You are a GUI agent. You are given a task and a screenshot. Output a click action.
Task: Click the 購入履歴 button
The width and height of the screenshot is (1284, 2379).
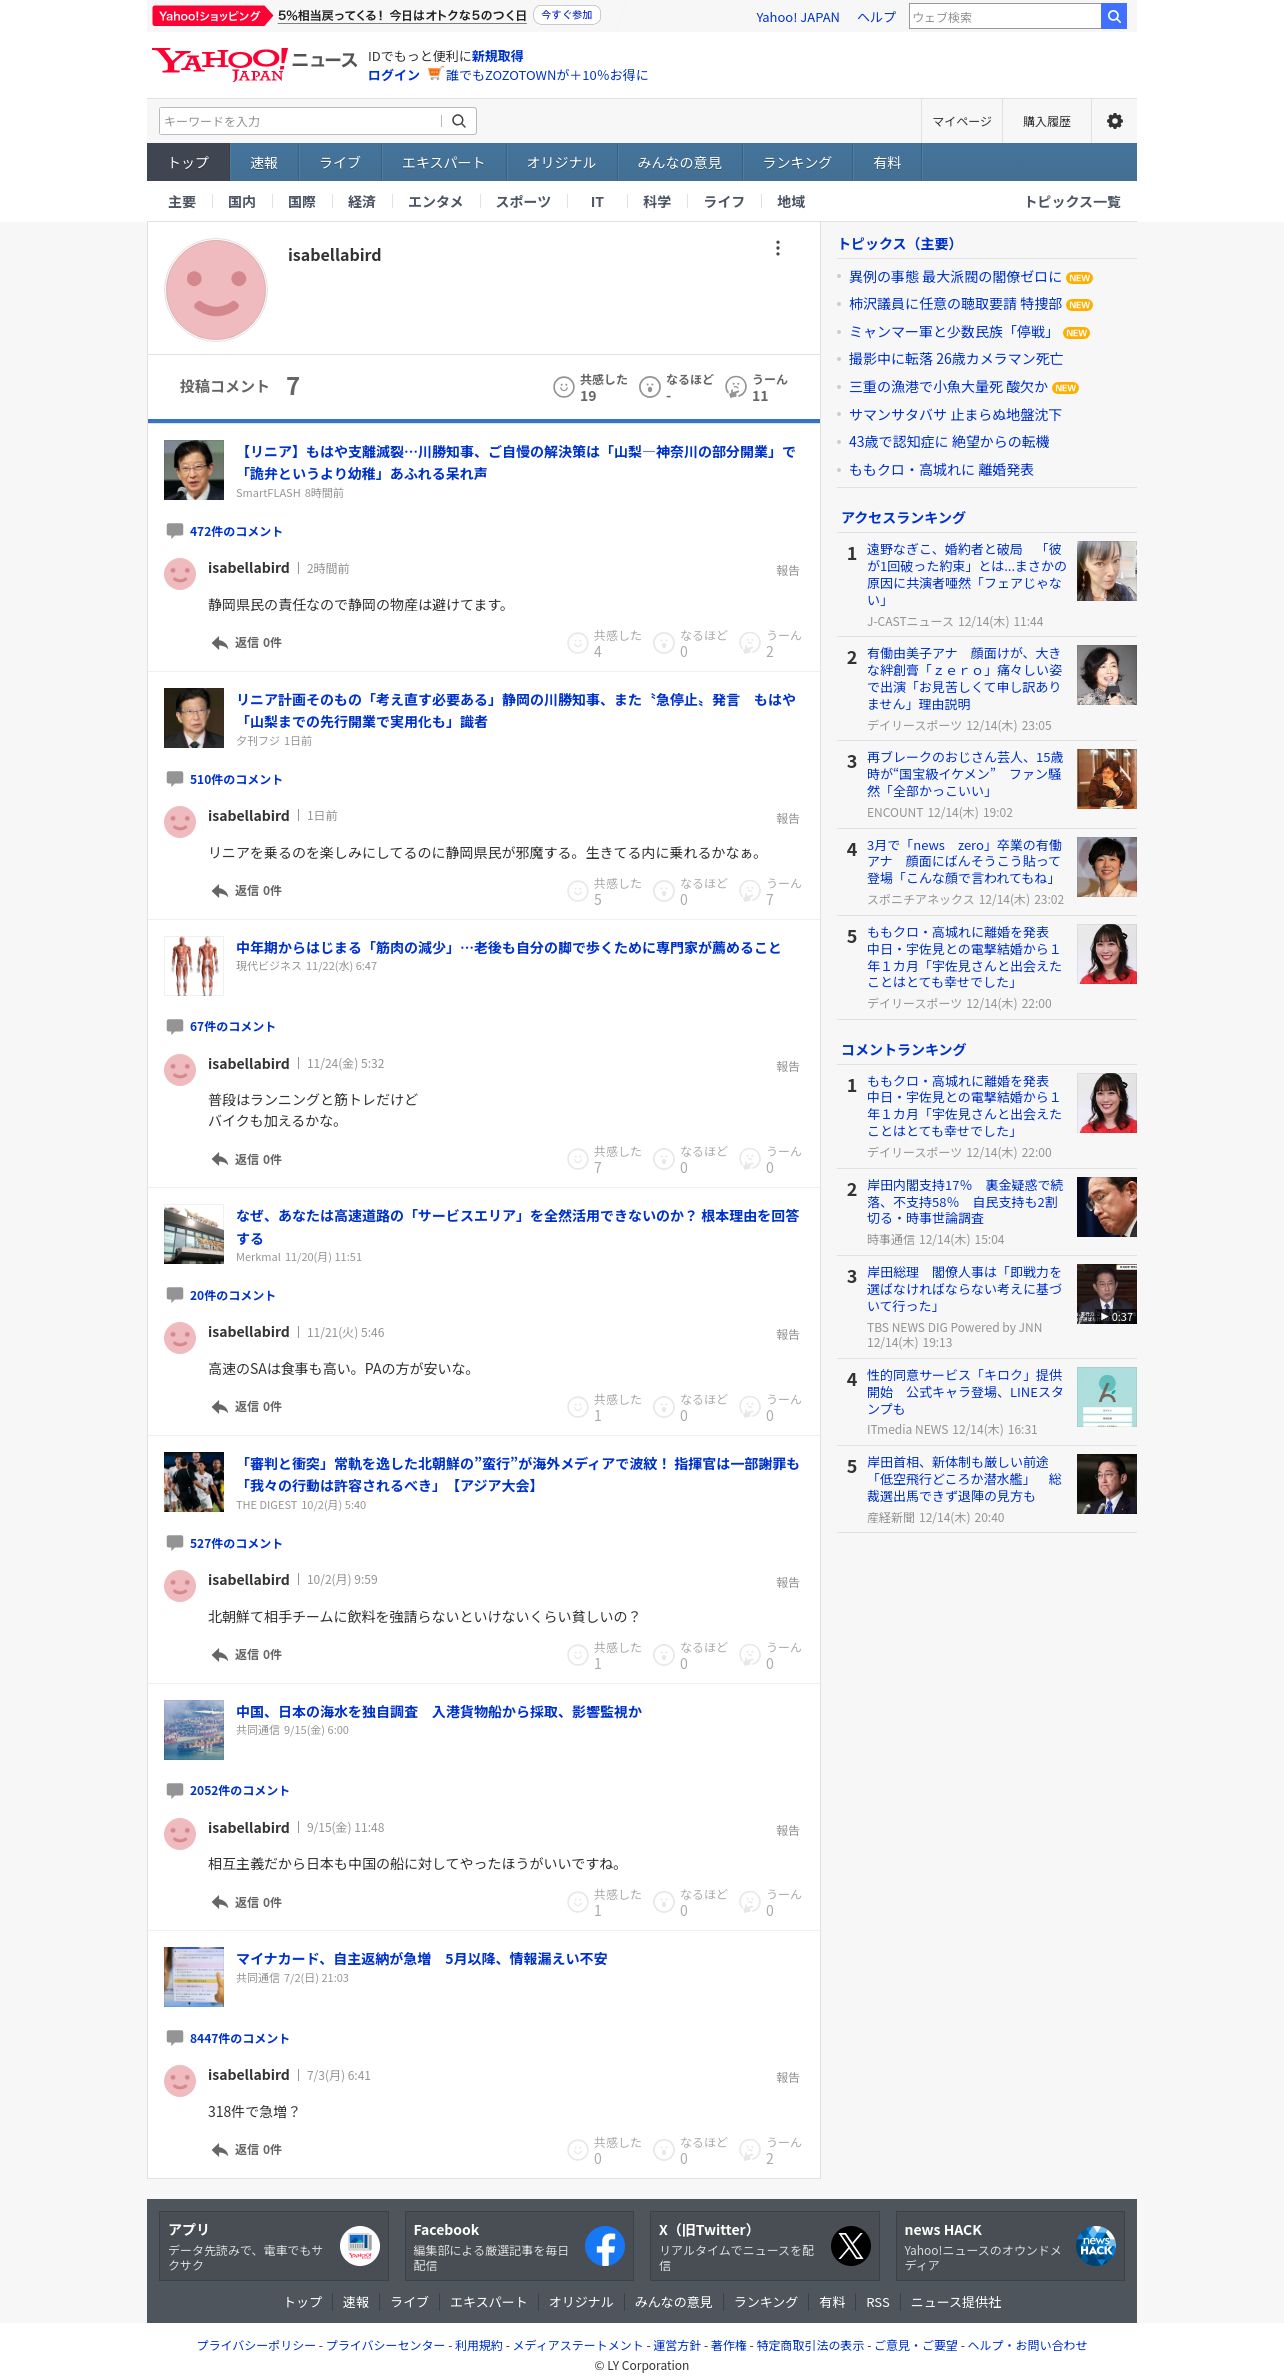tap(1047, 121)
